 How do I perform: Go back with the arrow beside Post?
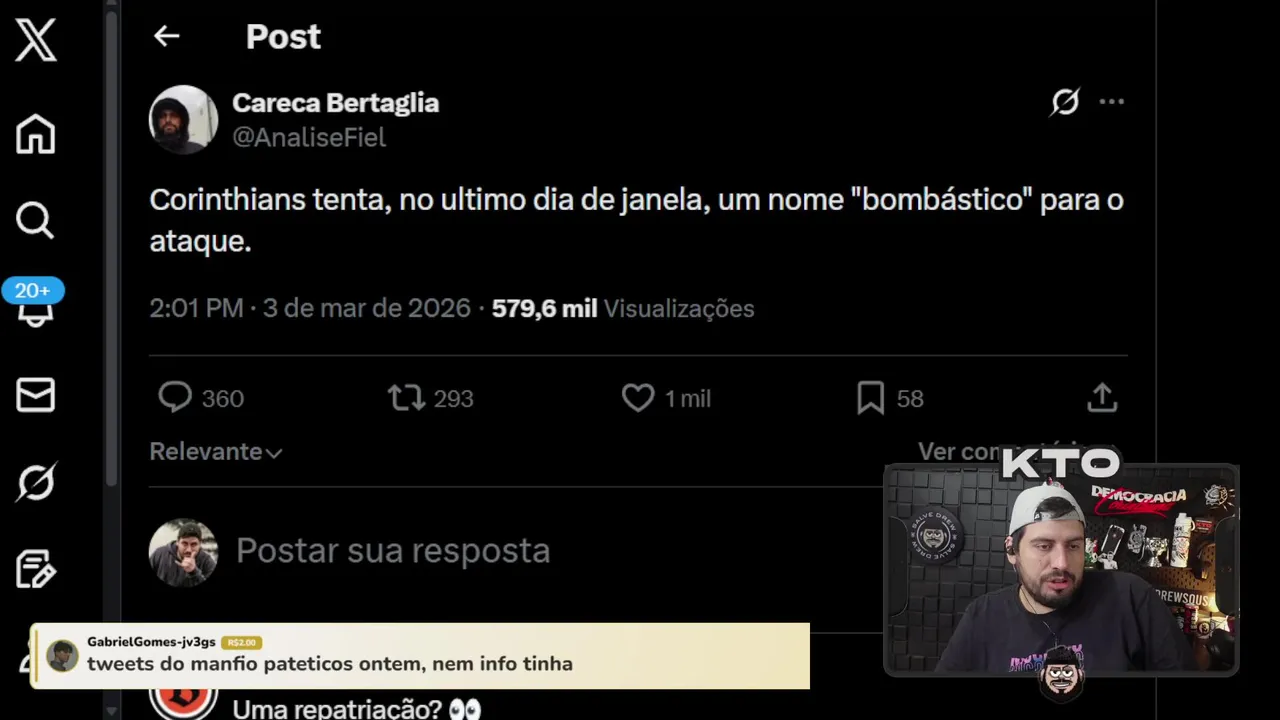click(166, 36)
